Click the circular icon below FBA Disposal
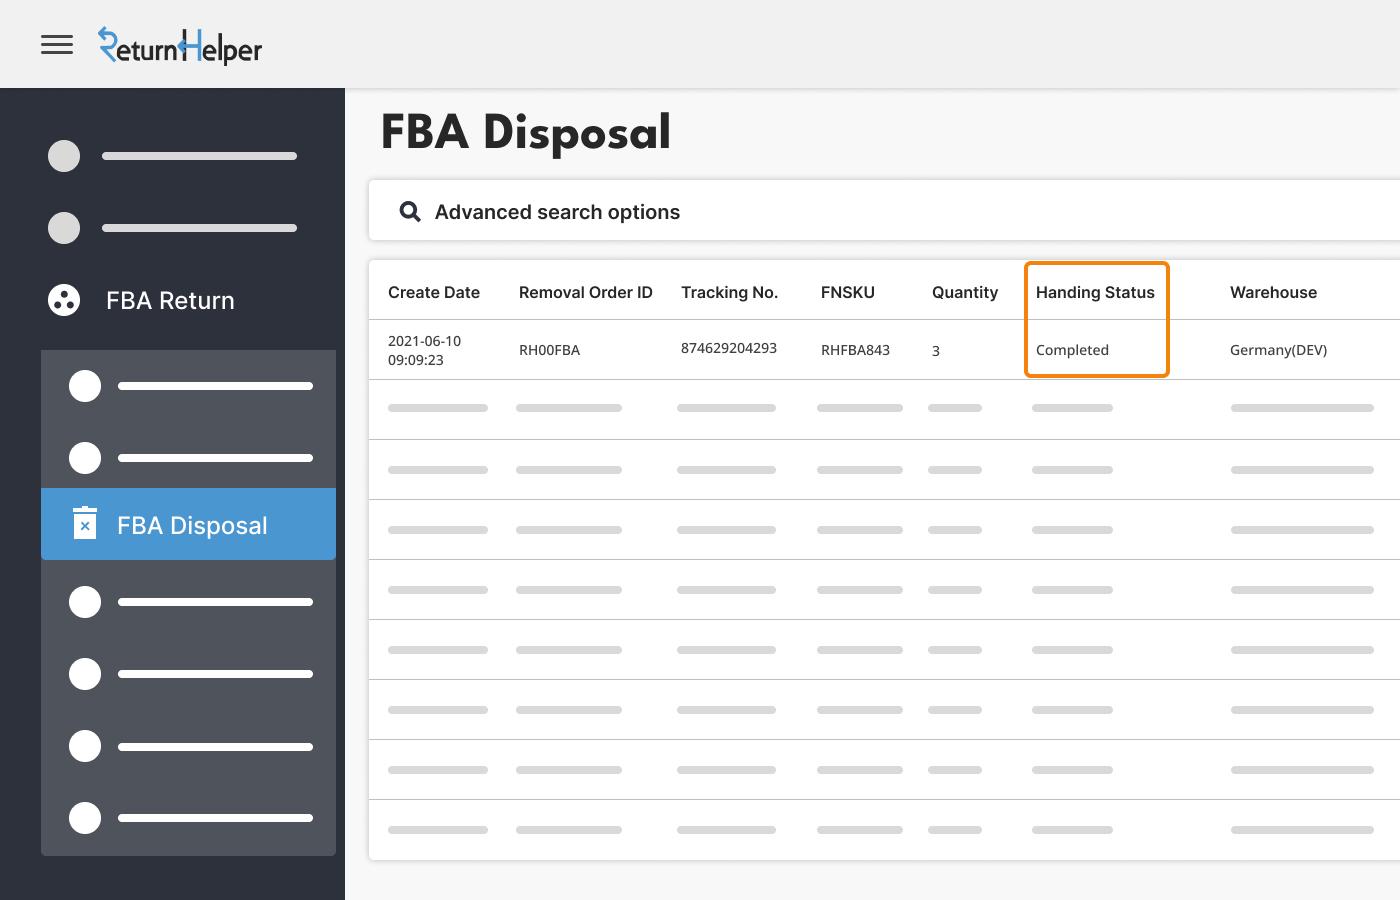 click(x=85, y=601)
